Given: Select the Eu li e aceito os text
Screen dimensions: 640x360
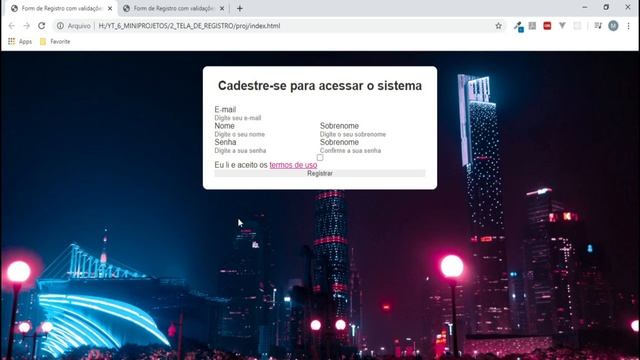Looking at the screenshot, I should click(241, 165).
